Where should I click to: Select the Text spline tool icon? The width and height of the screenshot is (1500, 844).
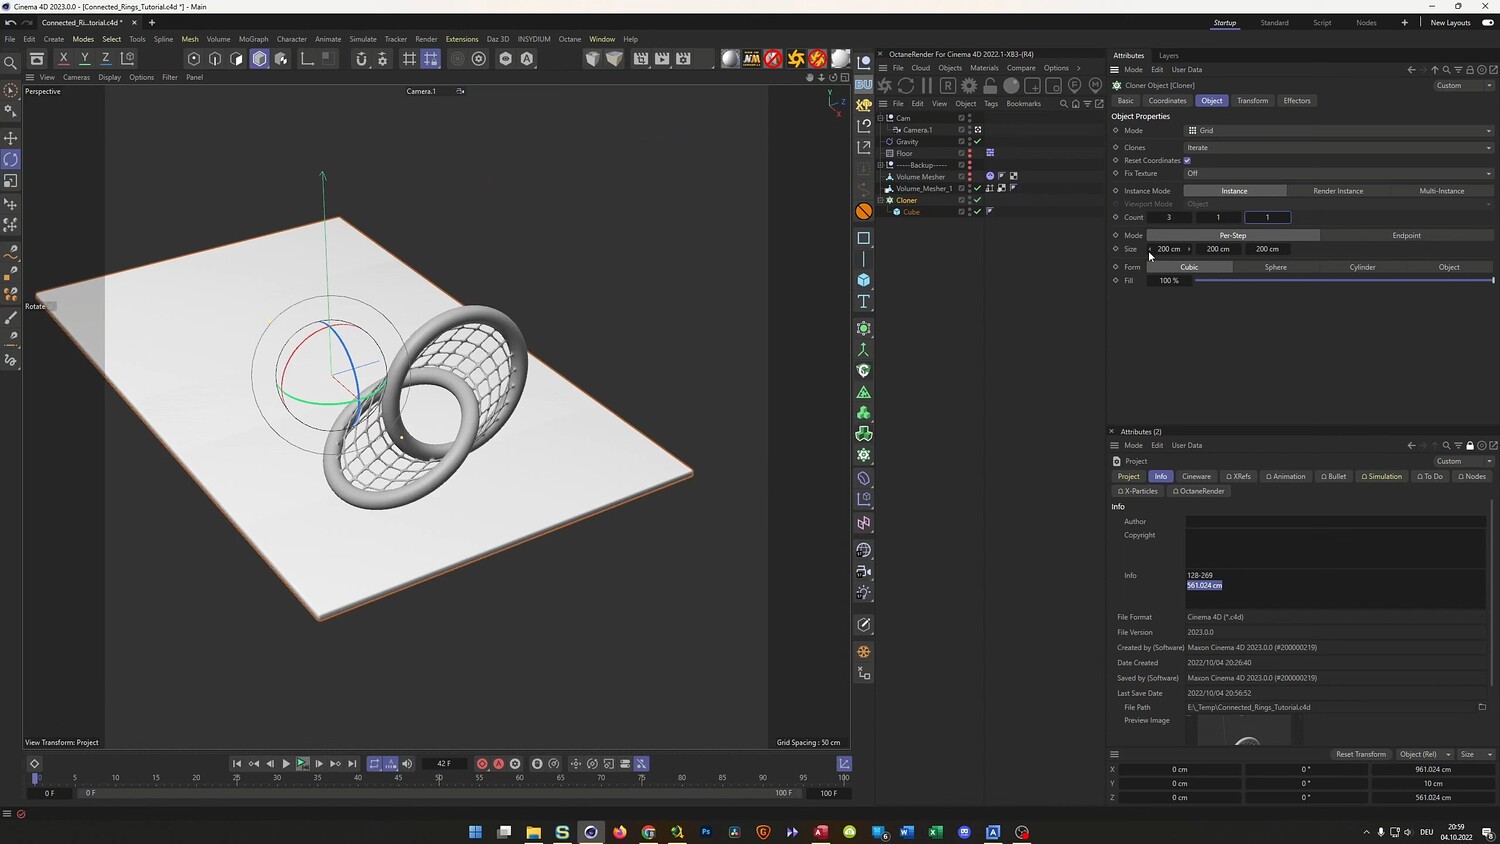click(864, 302)
